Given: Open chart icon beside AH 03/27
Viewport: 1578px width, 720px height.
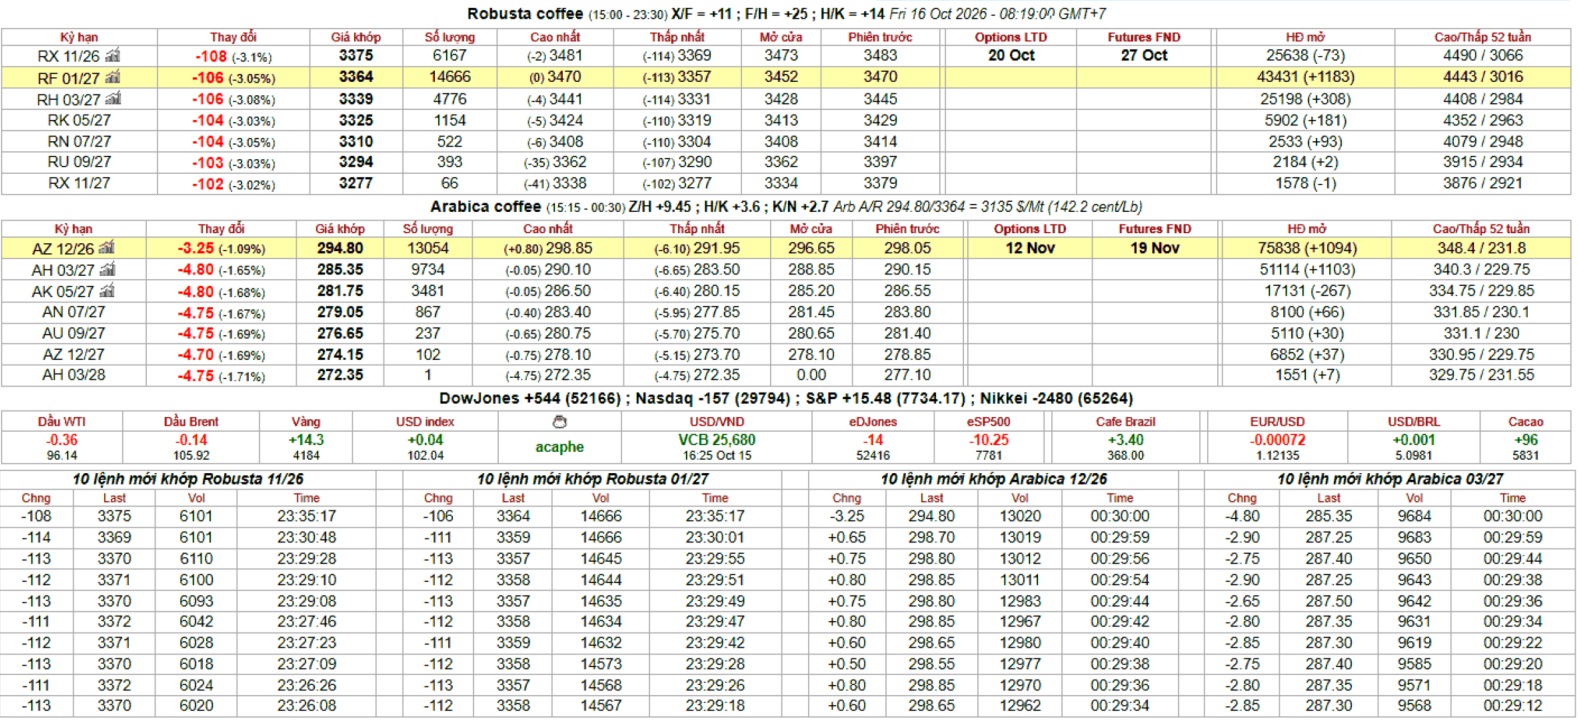Looking at the screenshot, I should (107, 270).
